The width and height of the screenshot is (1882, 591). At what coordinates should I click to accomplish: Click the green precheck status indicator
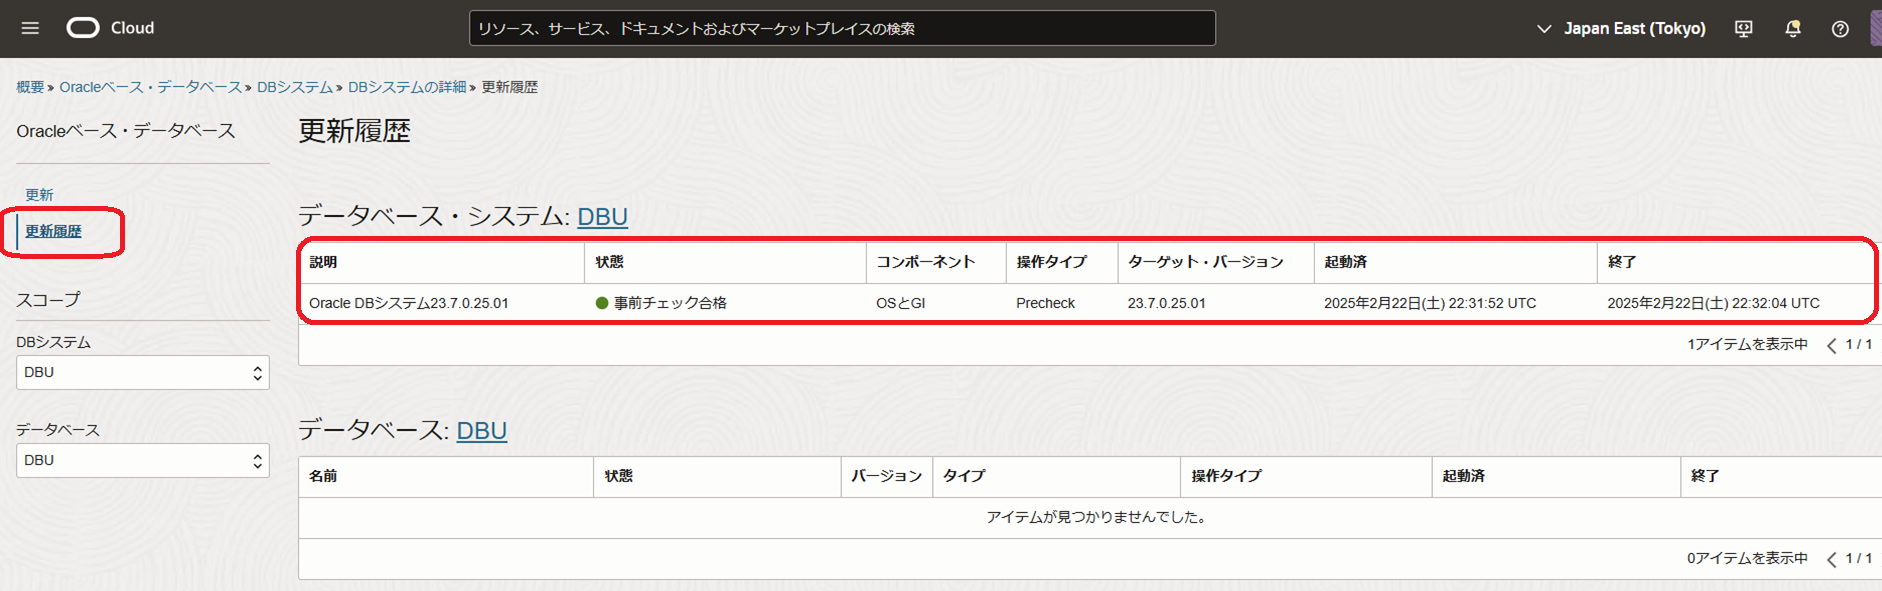602,303
